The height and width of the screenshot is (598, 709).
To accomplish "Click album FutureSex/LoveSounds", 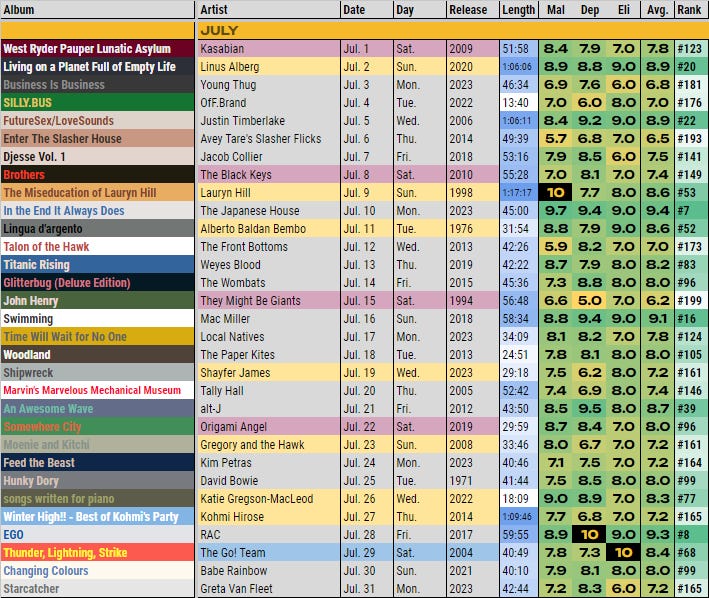I will point(98,121).
